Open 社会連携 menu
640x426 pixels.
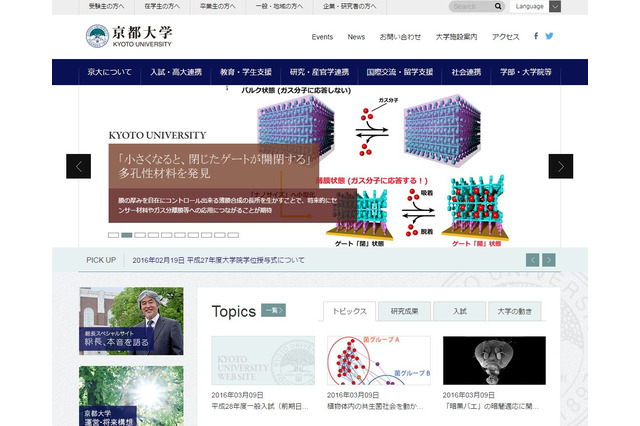[466, 72]
